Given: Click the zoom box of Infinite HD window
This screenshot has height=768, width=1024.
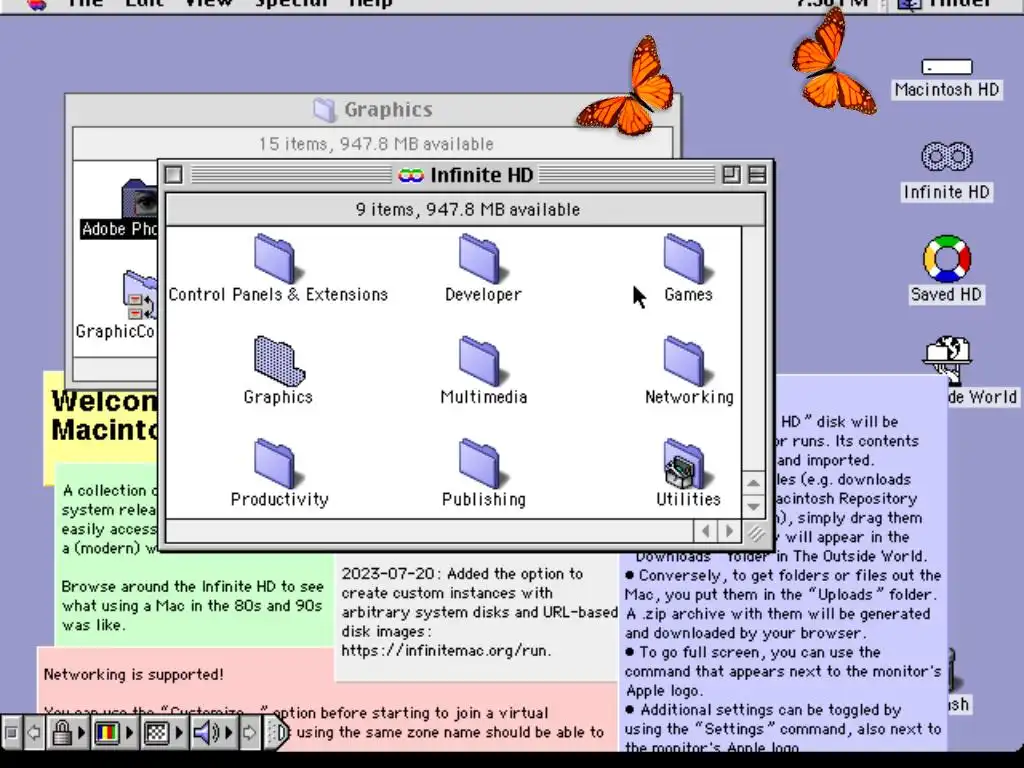Looking at the screenshot, I should tap(731, 175).
